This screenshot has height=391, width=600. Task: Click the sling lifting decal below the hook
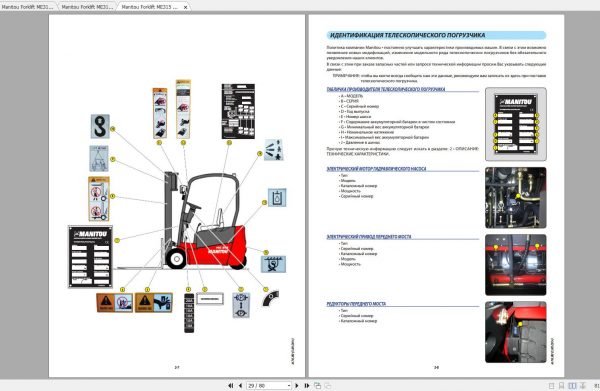[99, 158]
